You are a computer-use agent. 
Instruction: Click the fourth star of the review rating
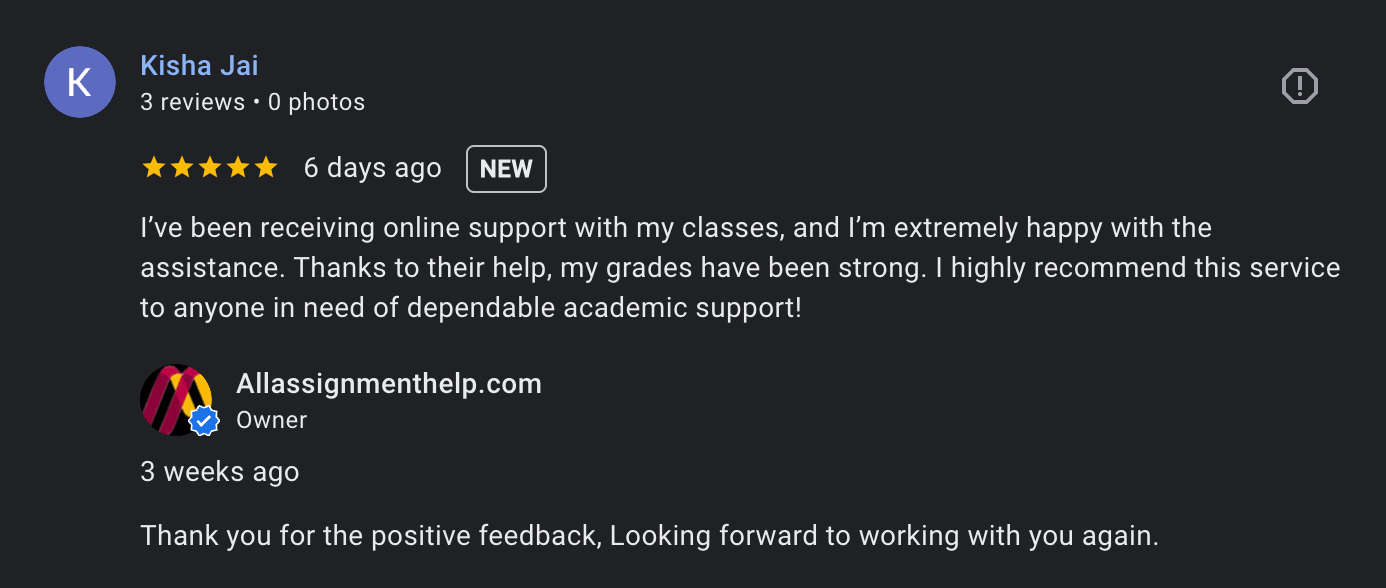click(238, 167)
